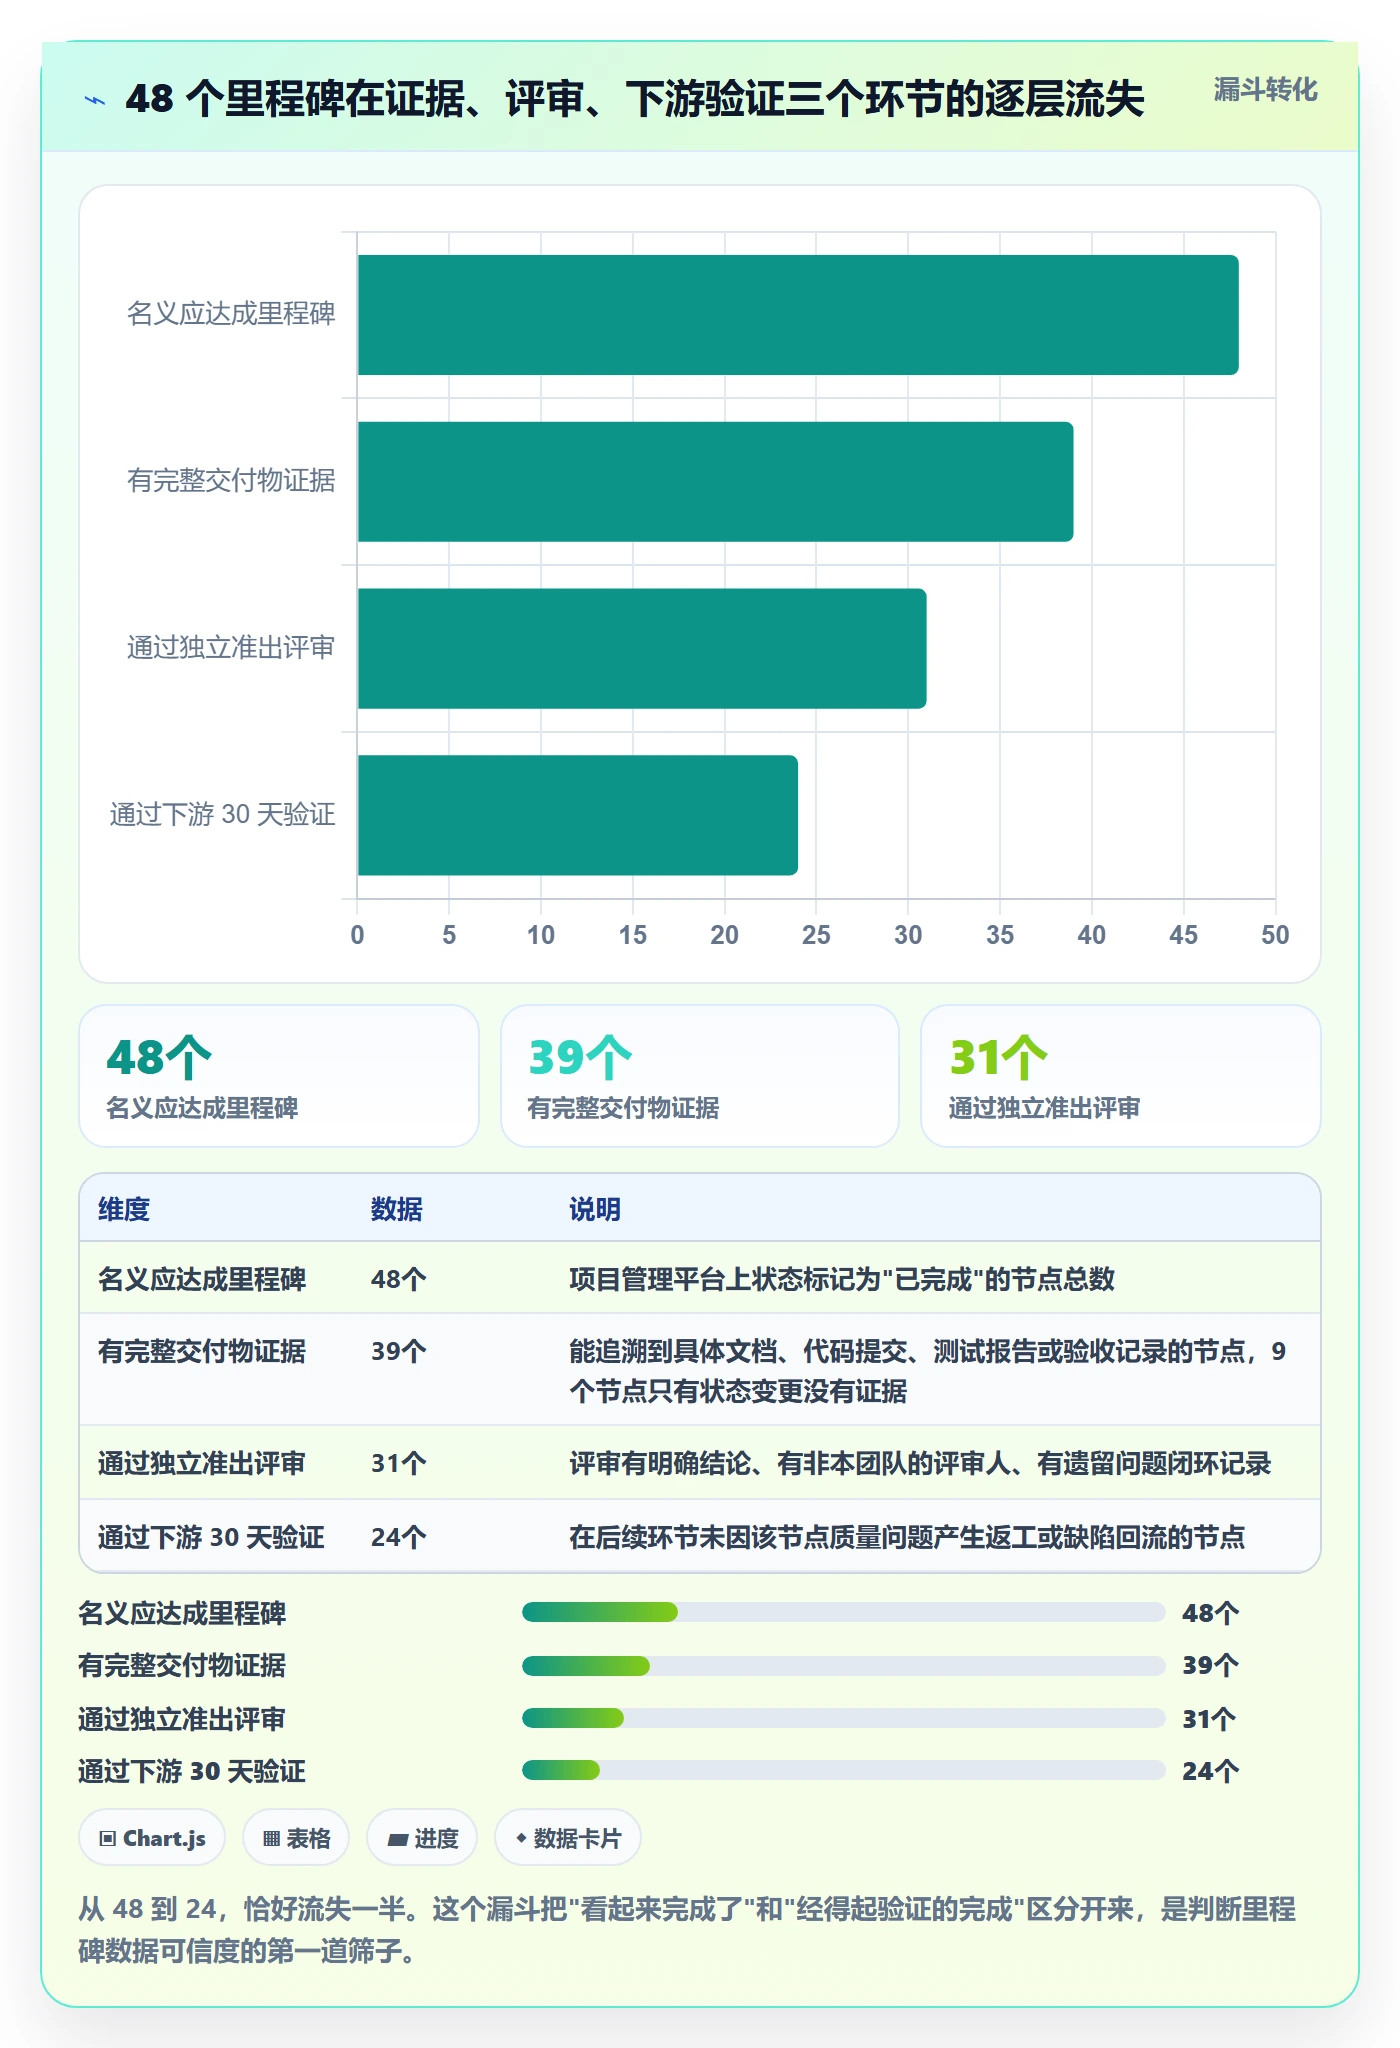Viewport: 1400px width, 2048px height.
Task: Click the 说明 column header
Action: pos(595,1209)
